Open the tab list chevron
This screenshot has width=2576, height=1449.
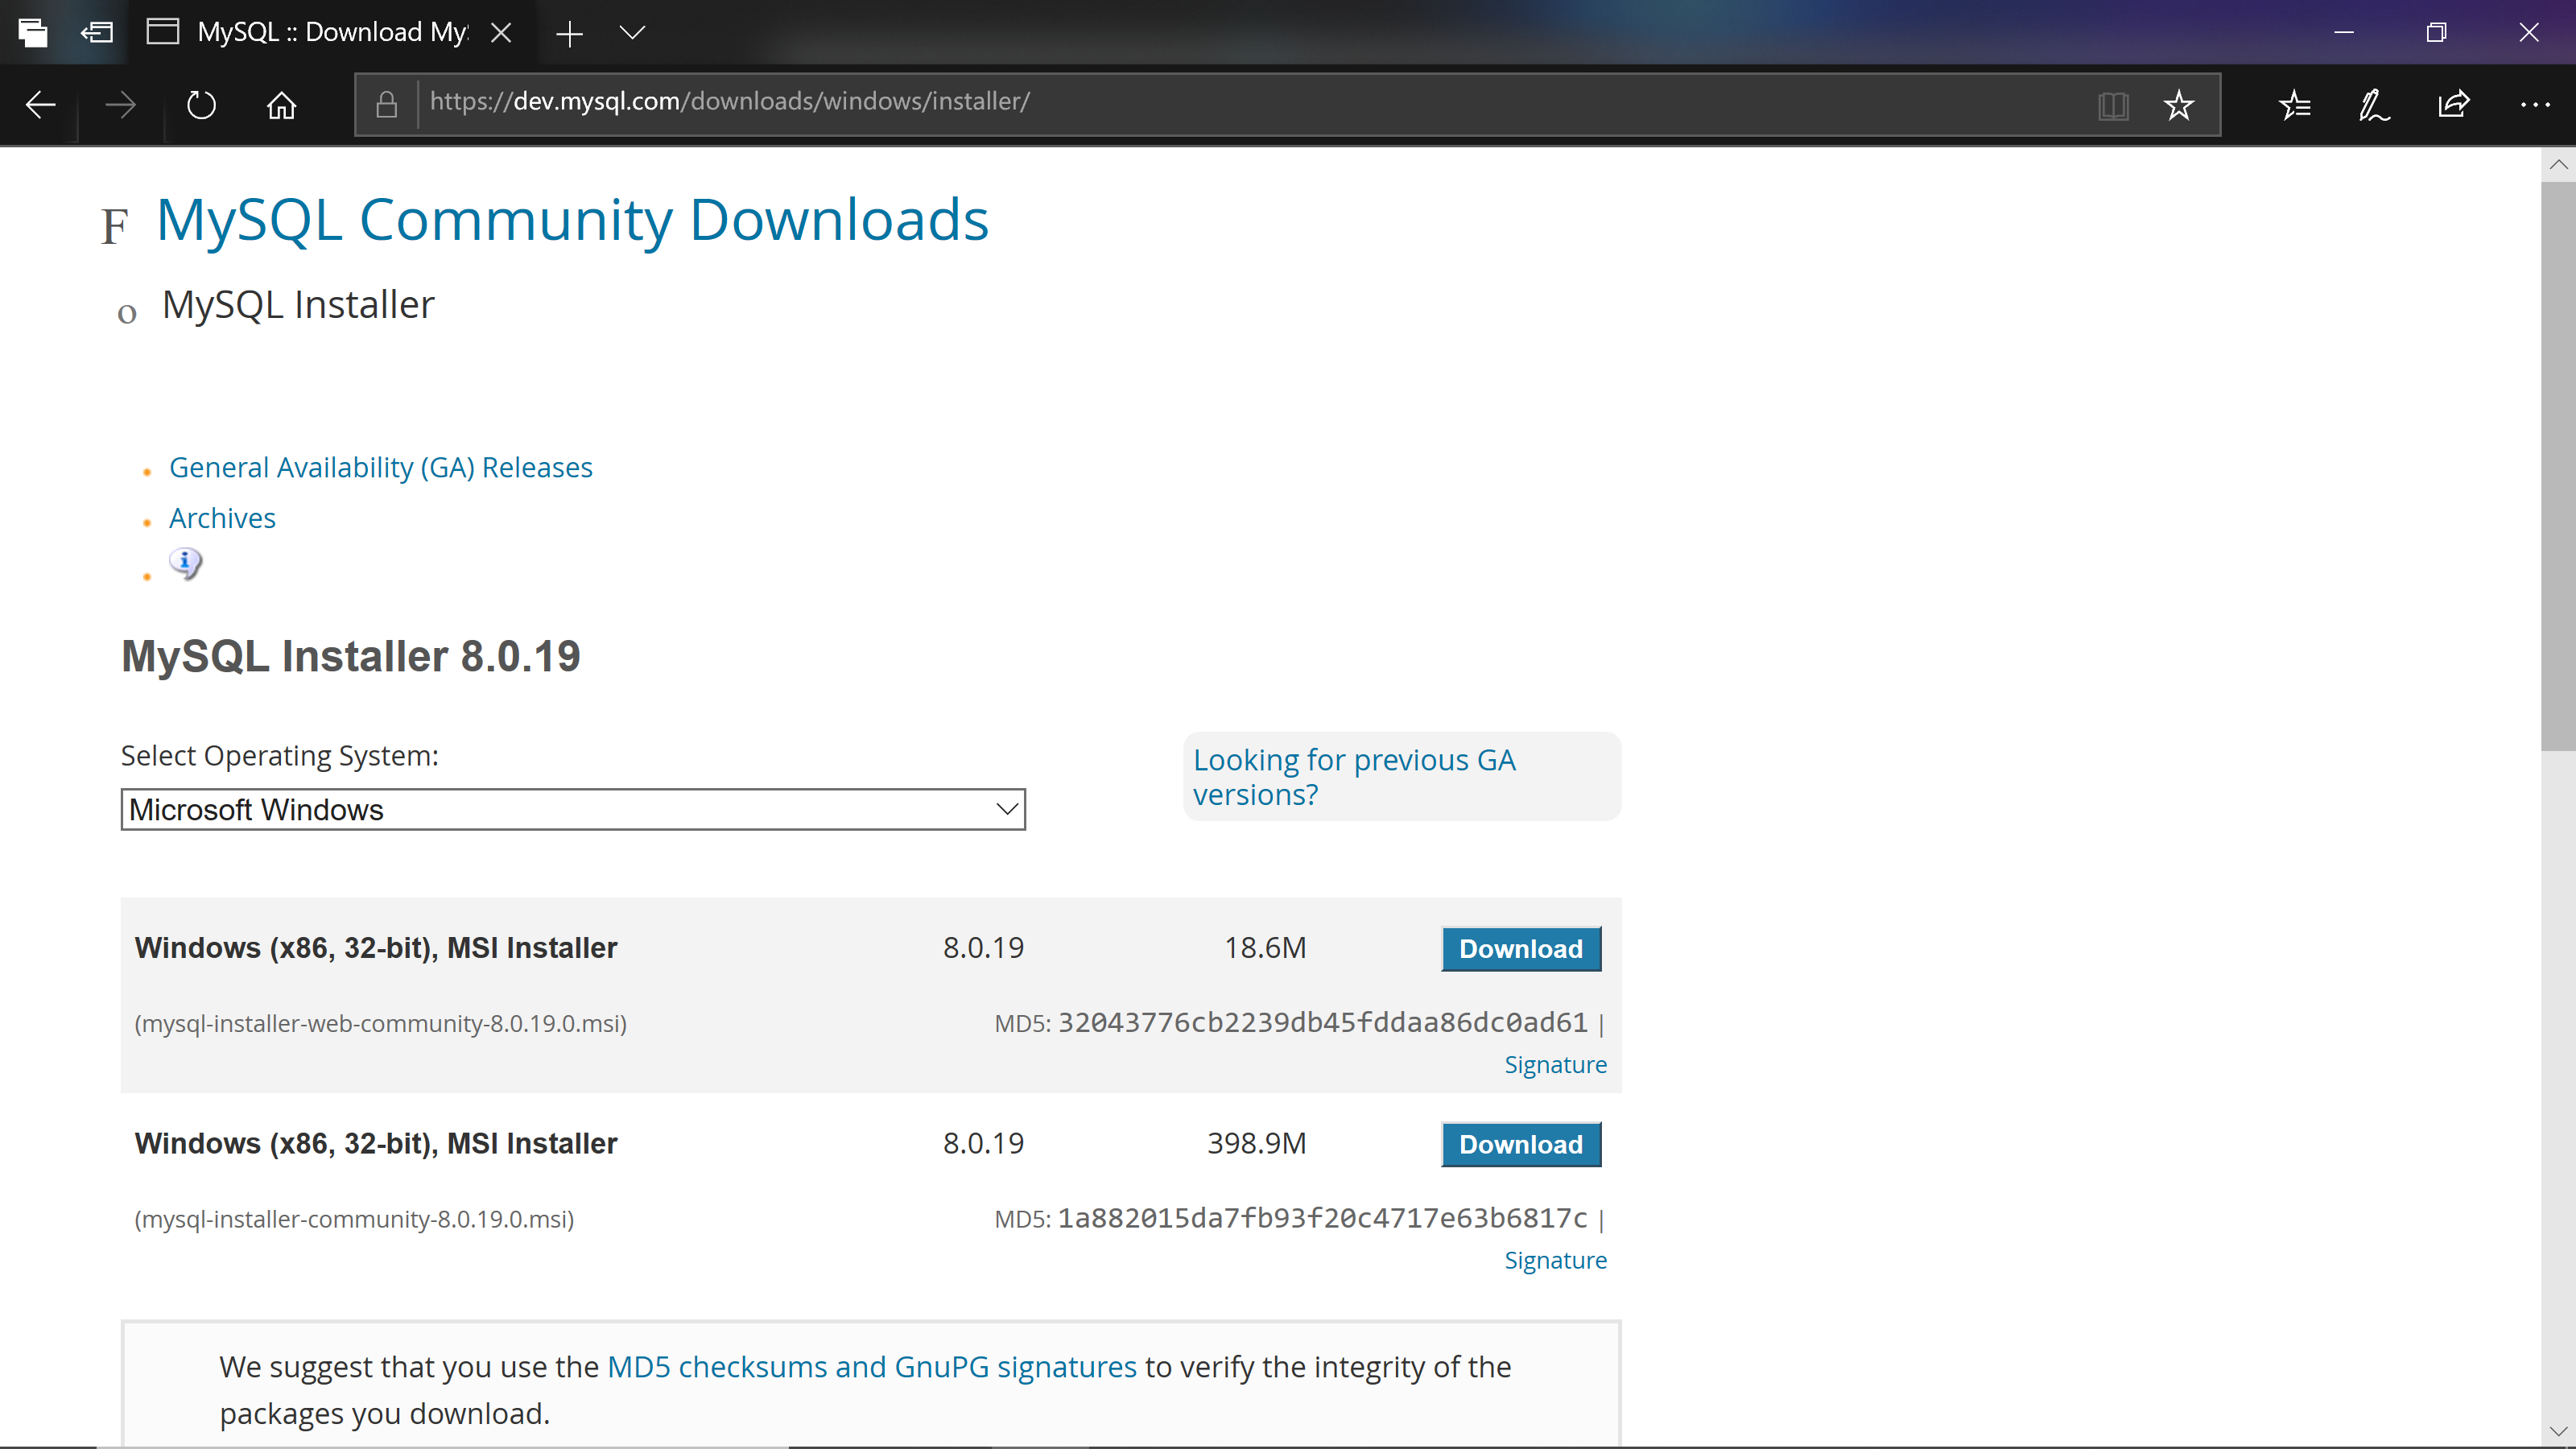pos(632,32)
